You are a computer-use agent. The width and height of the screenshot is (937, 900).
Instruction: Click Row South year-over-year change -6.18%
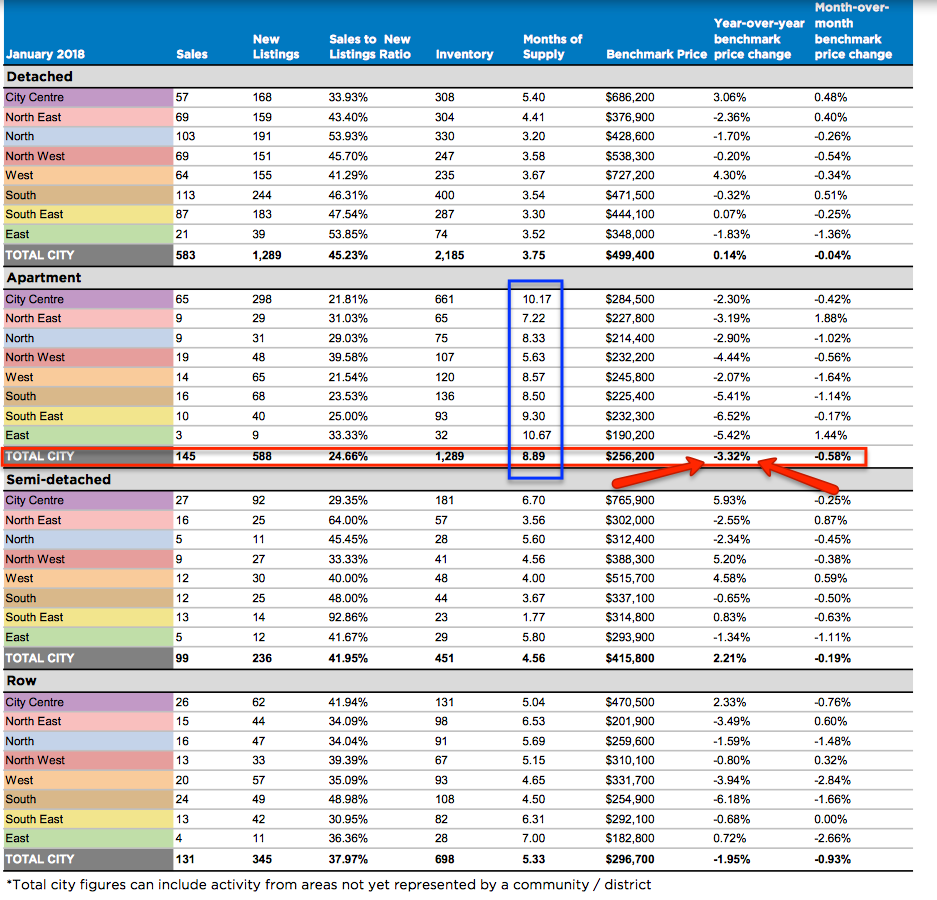[x=731, y=800]
